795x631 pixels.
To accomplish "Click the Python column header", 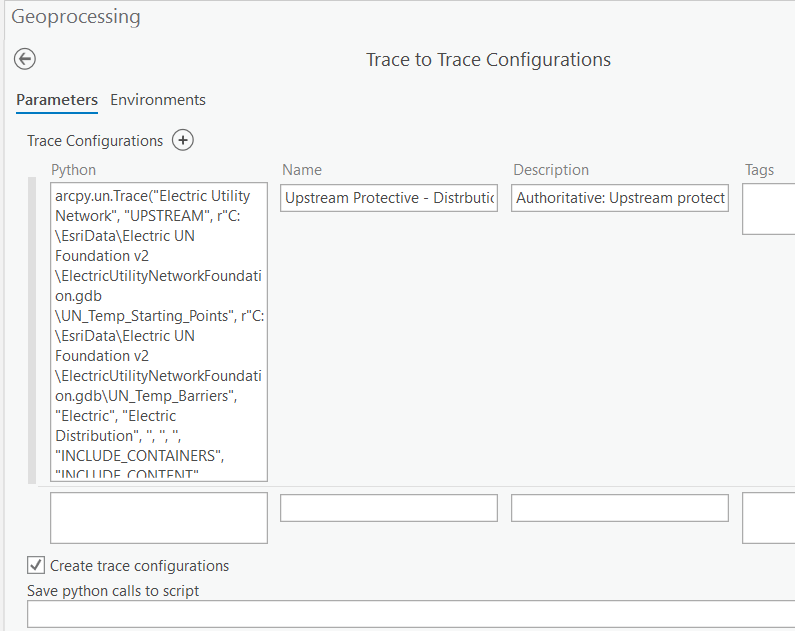I will click(74, 170).
